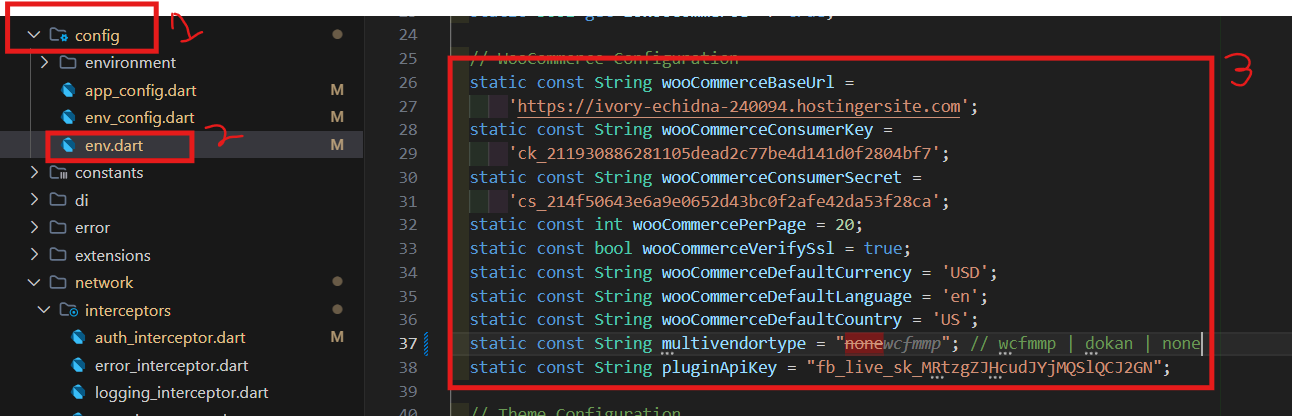Click the wooCommerceConsumerKey identifier
This screenshot has height=416, width=1292.
point(768,129)
